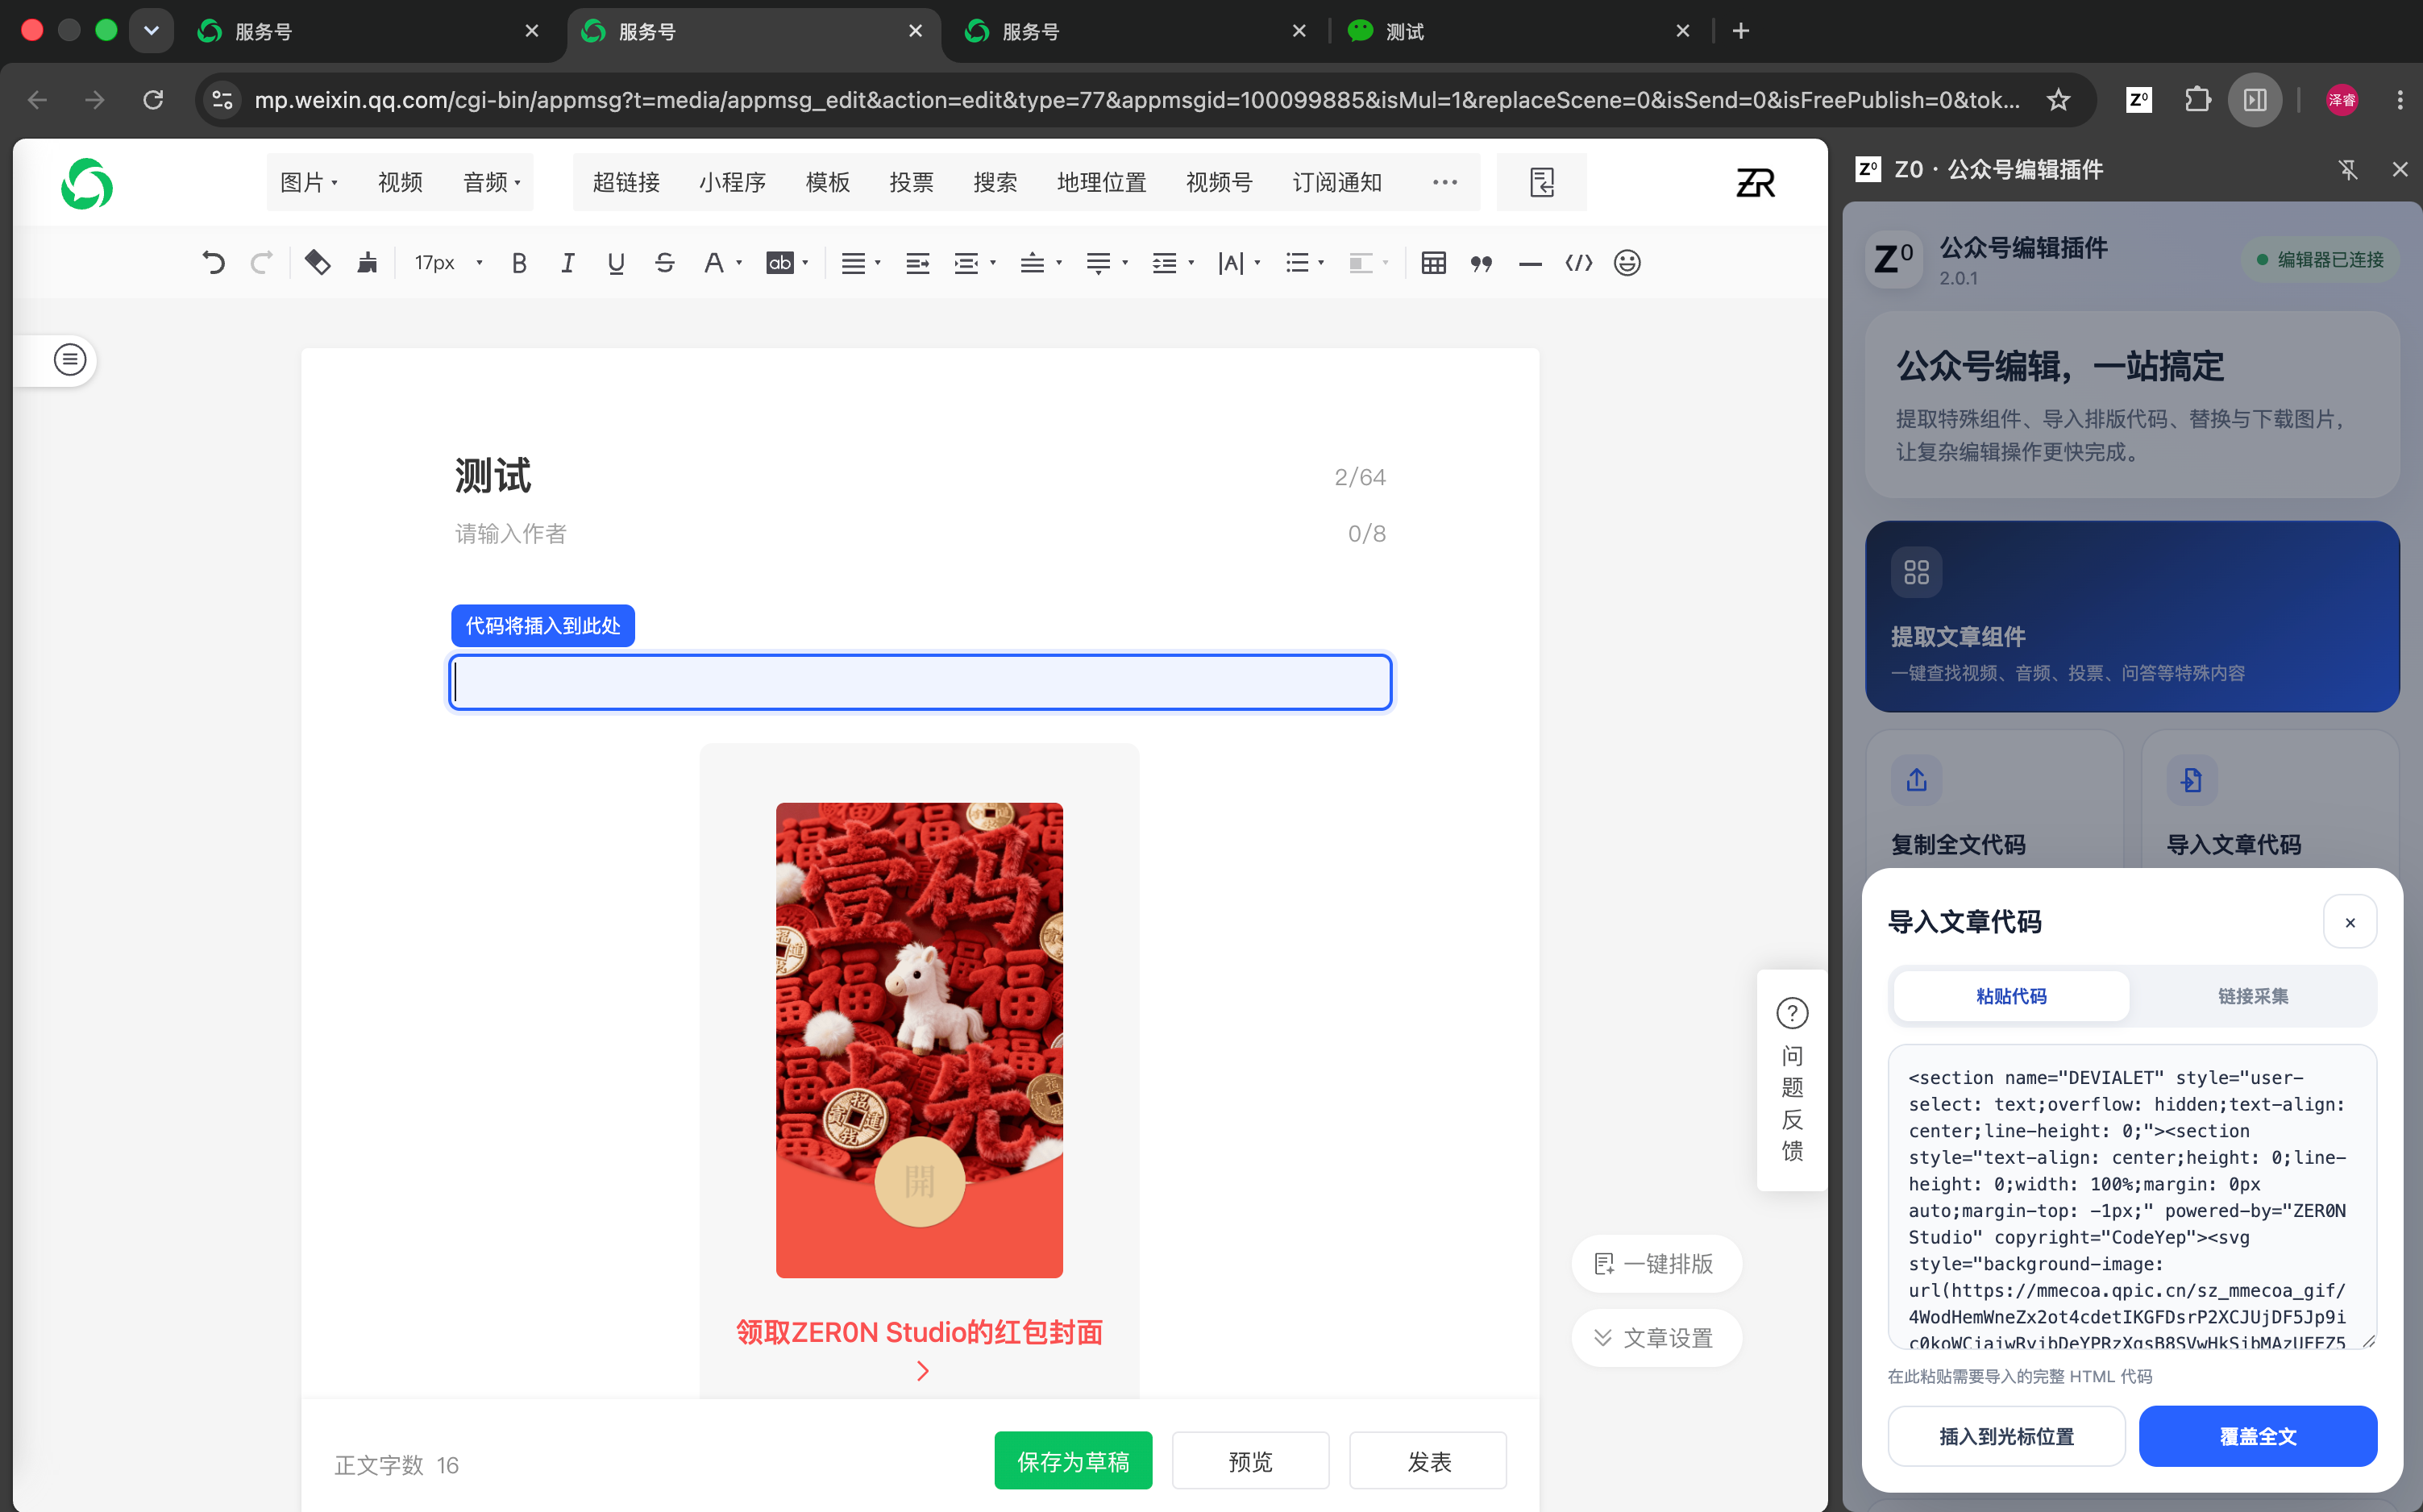Click the 覆盖全文 button

click(2257, 1436)
